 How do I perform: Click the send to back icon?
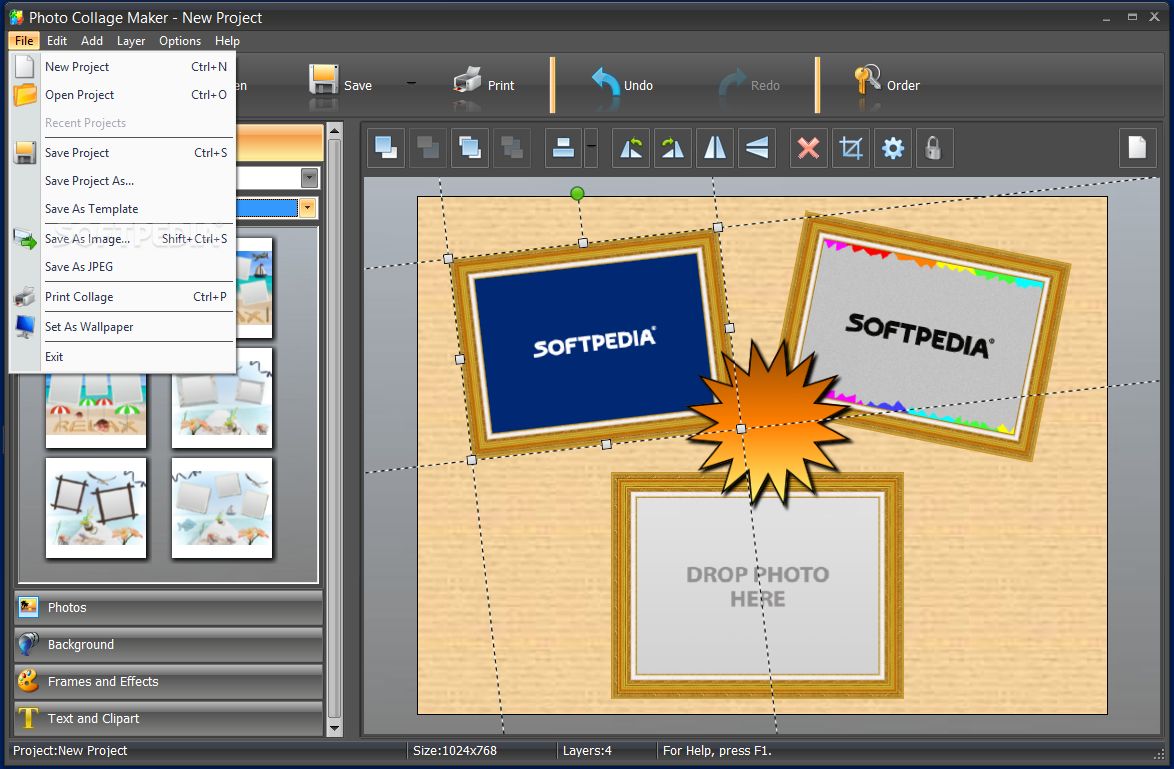pos(512,148)
